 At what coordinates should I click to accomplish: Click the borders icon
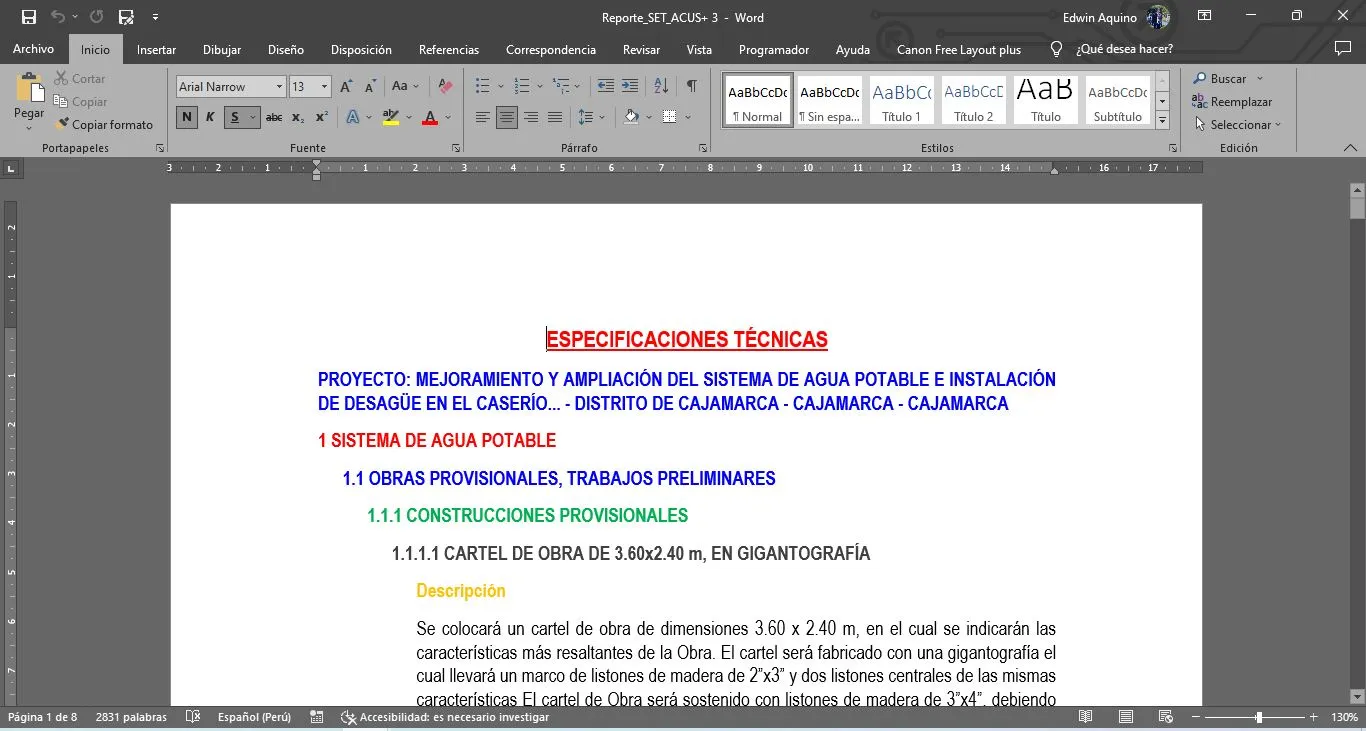(669, 117)
